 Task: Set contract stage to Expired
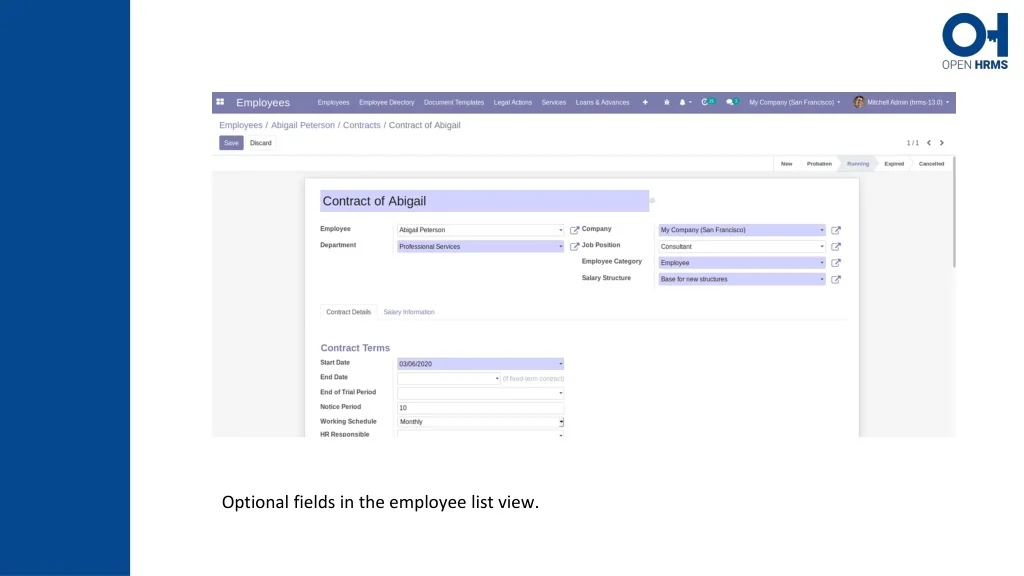(x=893, y=164)
